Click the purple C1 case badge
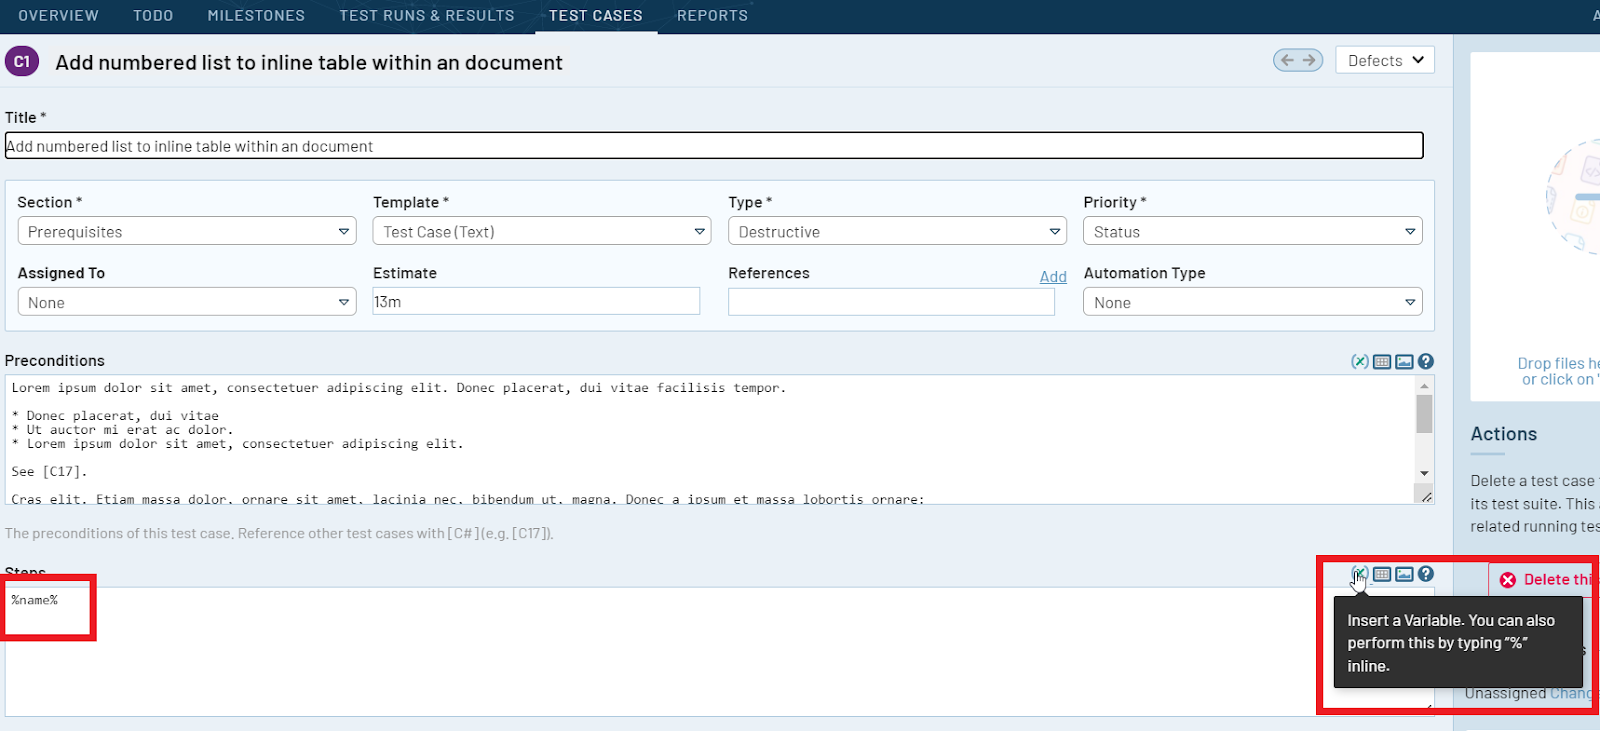This screenshot has height=731, width=1600. (22, 61)
